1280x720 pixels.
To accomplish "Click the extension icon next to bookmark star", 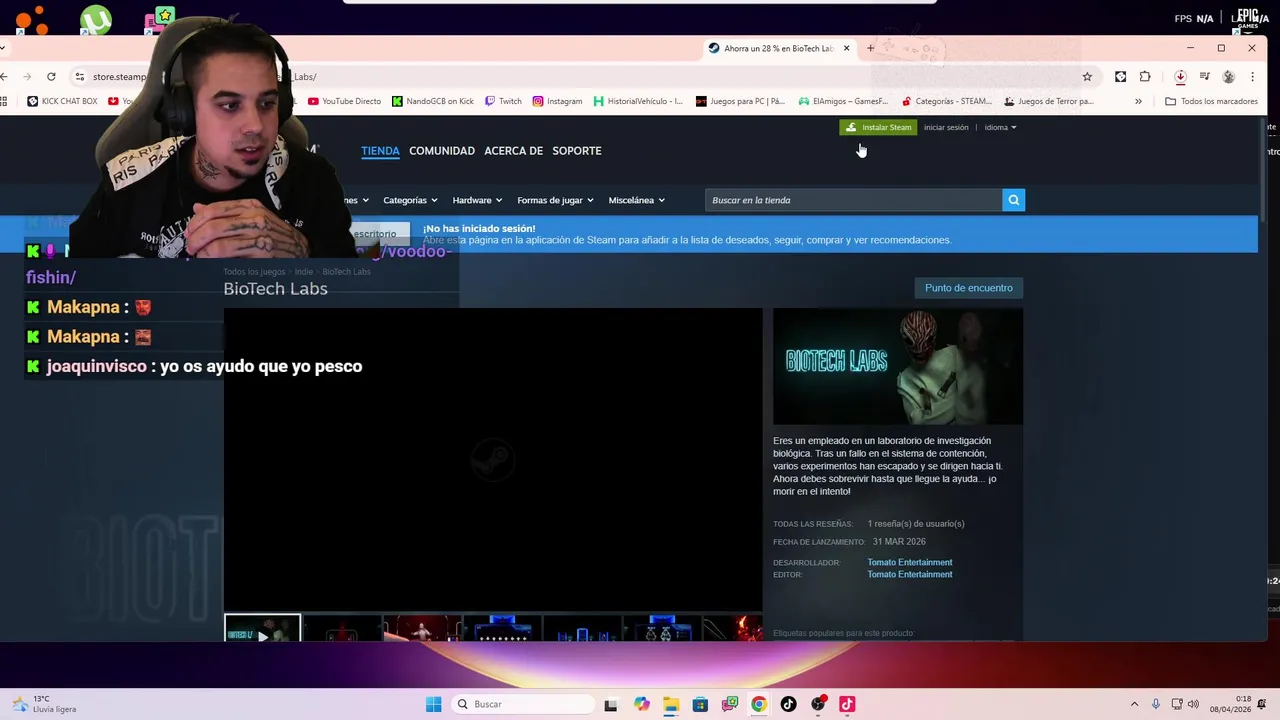I will click(1120, 77).
